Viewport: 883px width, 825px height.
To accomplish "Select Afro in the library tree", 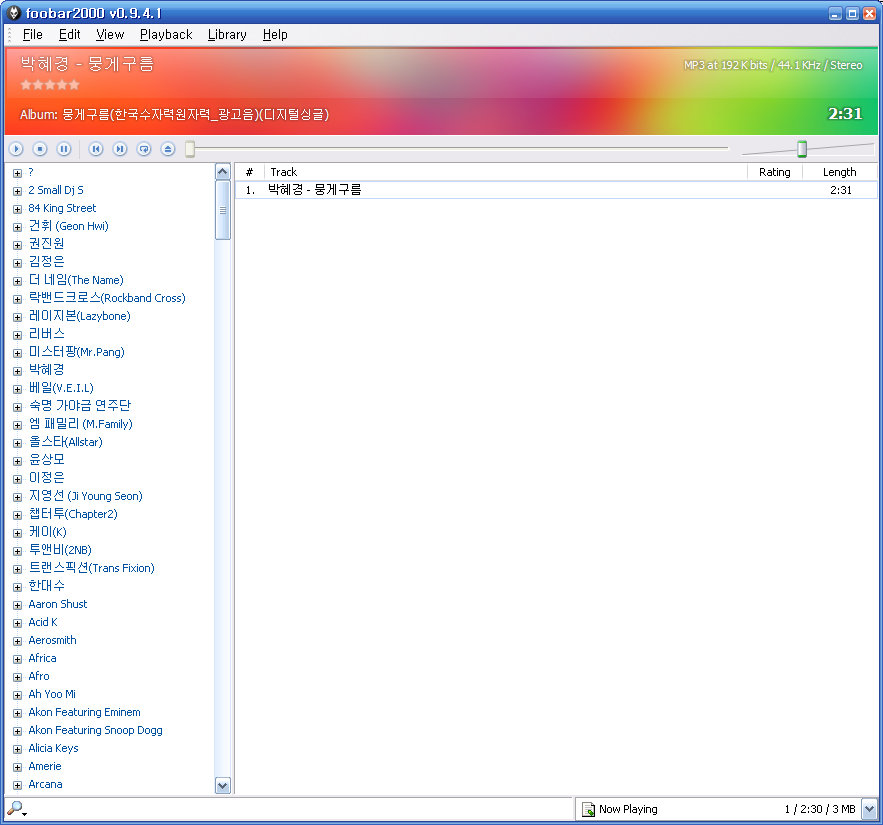I will [x=39, y=676].
